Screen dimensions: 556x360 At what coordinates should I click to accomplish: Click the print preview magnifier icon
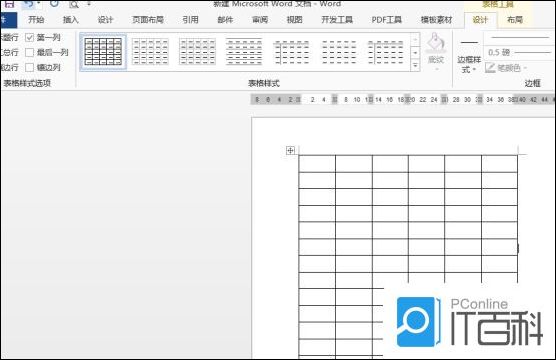(x=74, y=4)
